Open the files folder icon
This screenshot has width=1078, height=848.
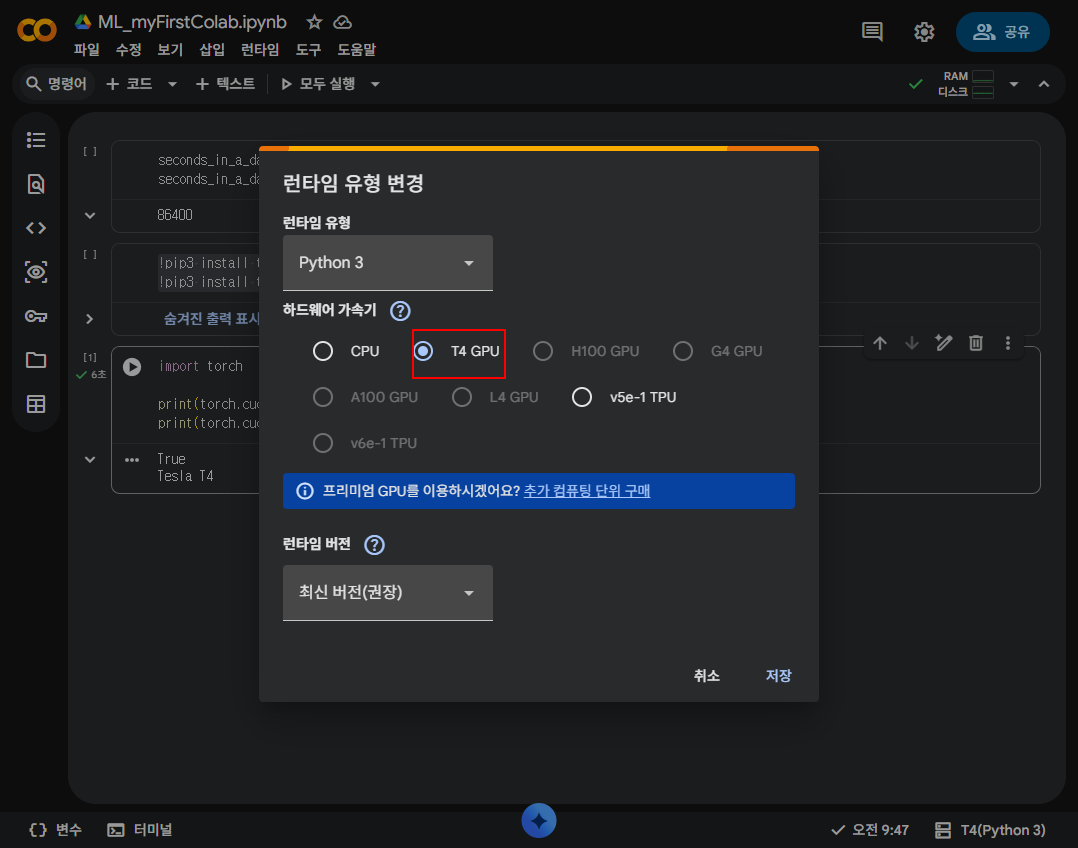coord(36,360)
